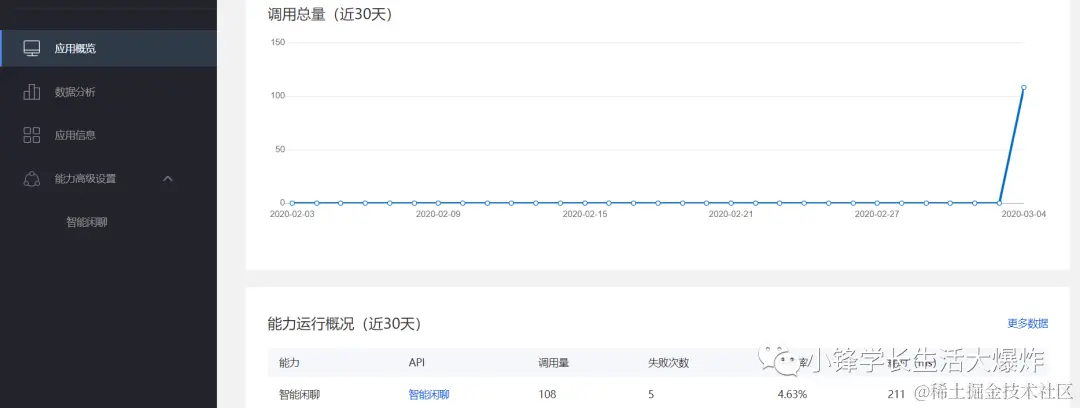Image resolution: width=1080 pixels, height=408 pixels.
Task: Select the 能力高级设置 menu label
Action: pyautogui.click(x=85, y=178)
